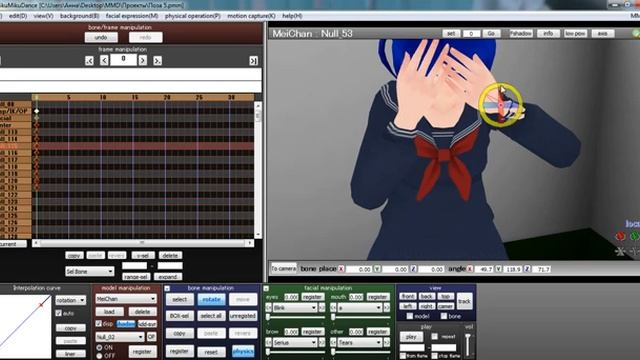
Task: Previous eyes morph arrow beside Blink
Action: pyautogui.click(x=269, y=307)
